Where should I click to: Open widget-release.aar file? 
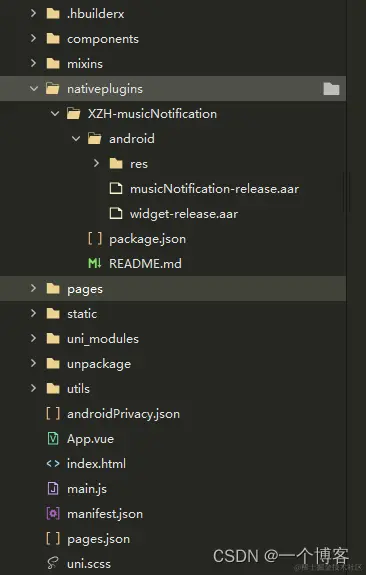pos(184,214)
